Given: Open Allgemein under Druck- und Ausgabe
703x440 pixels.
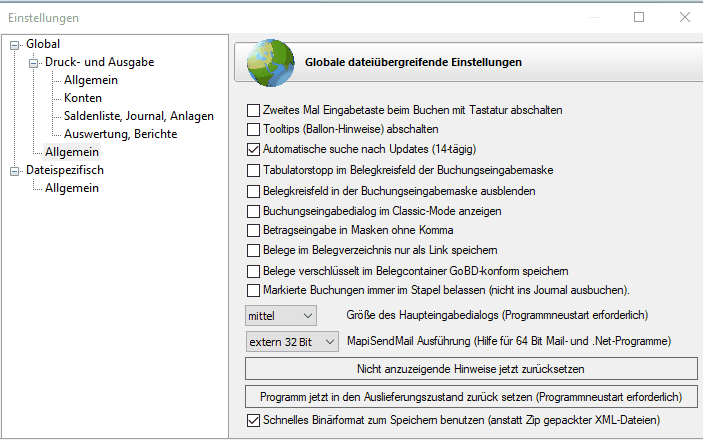Looking at the screenshot, I should 91,80.
